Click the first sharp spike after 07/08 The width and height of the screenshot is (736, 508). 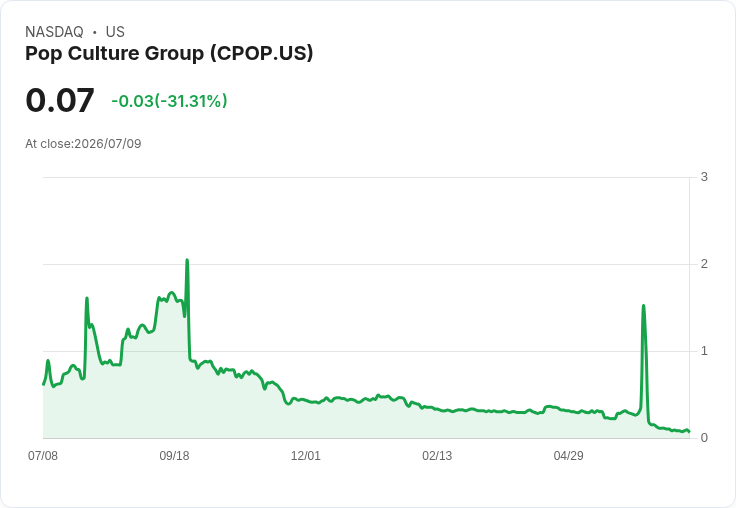pyautogui.click(x=87, y=298)
